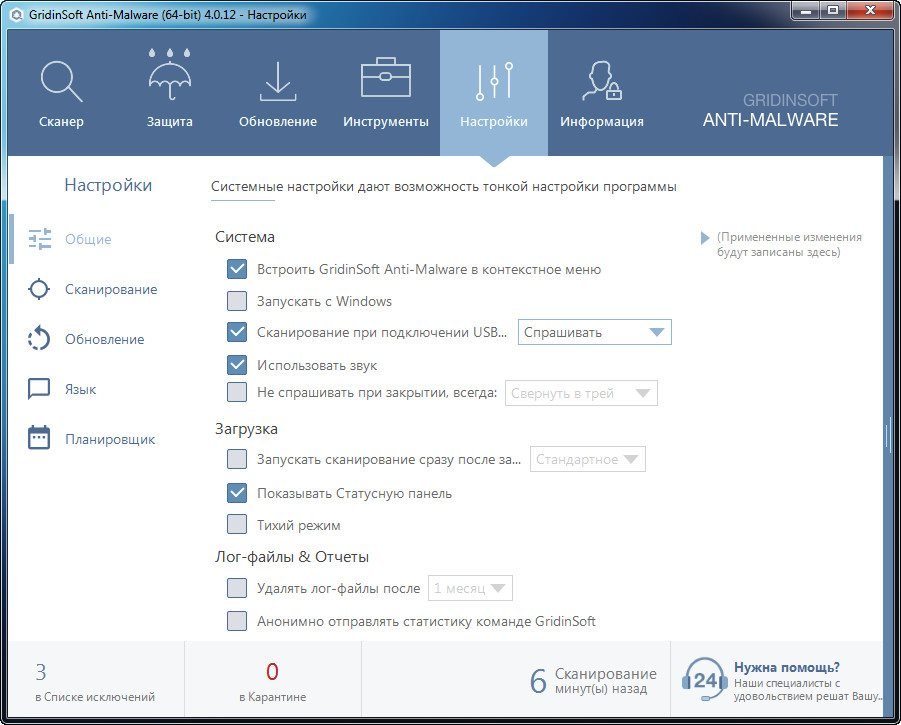Click Сканирование минут(ы) назад status

pyautogui.click(x=605, y=681)
